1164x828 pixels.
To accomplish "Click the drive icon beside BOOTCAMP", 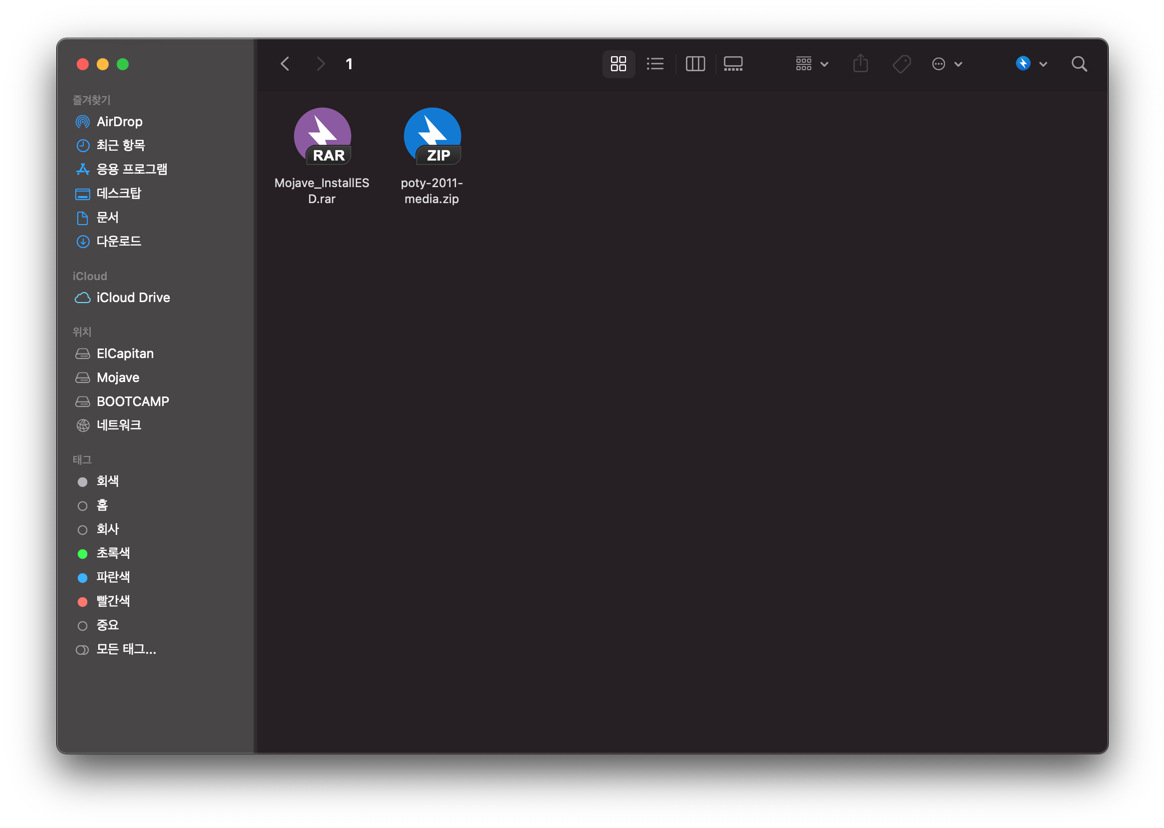I will click(x=82, y=401).
